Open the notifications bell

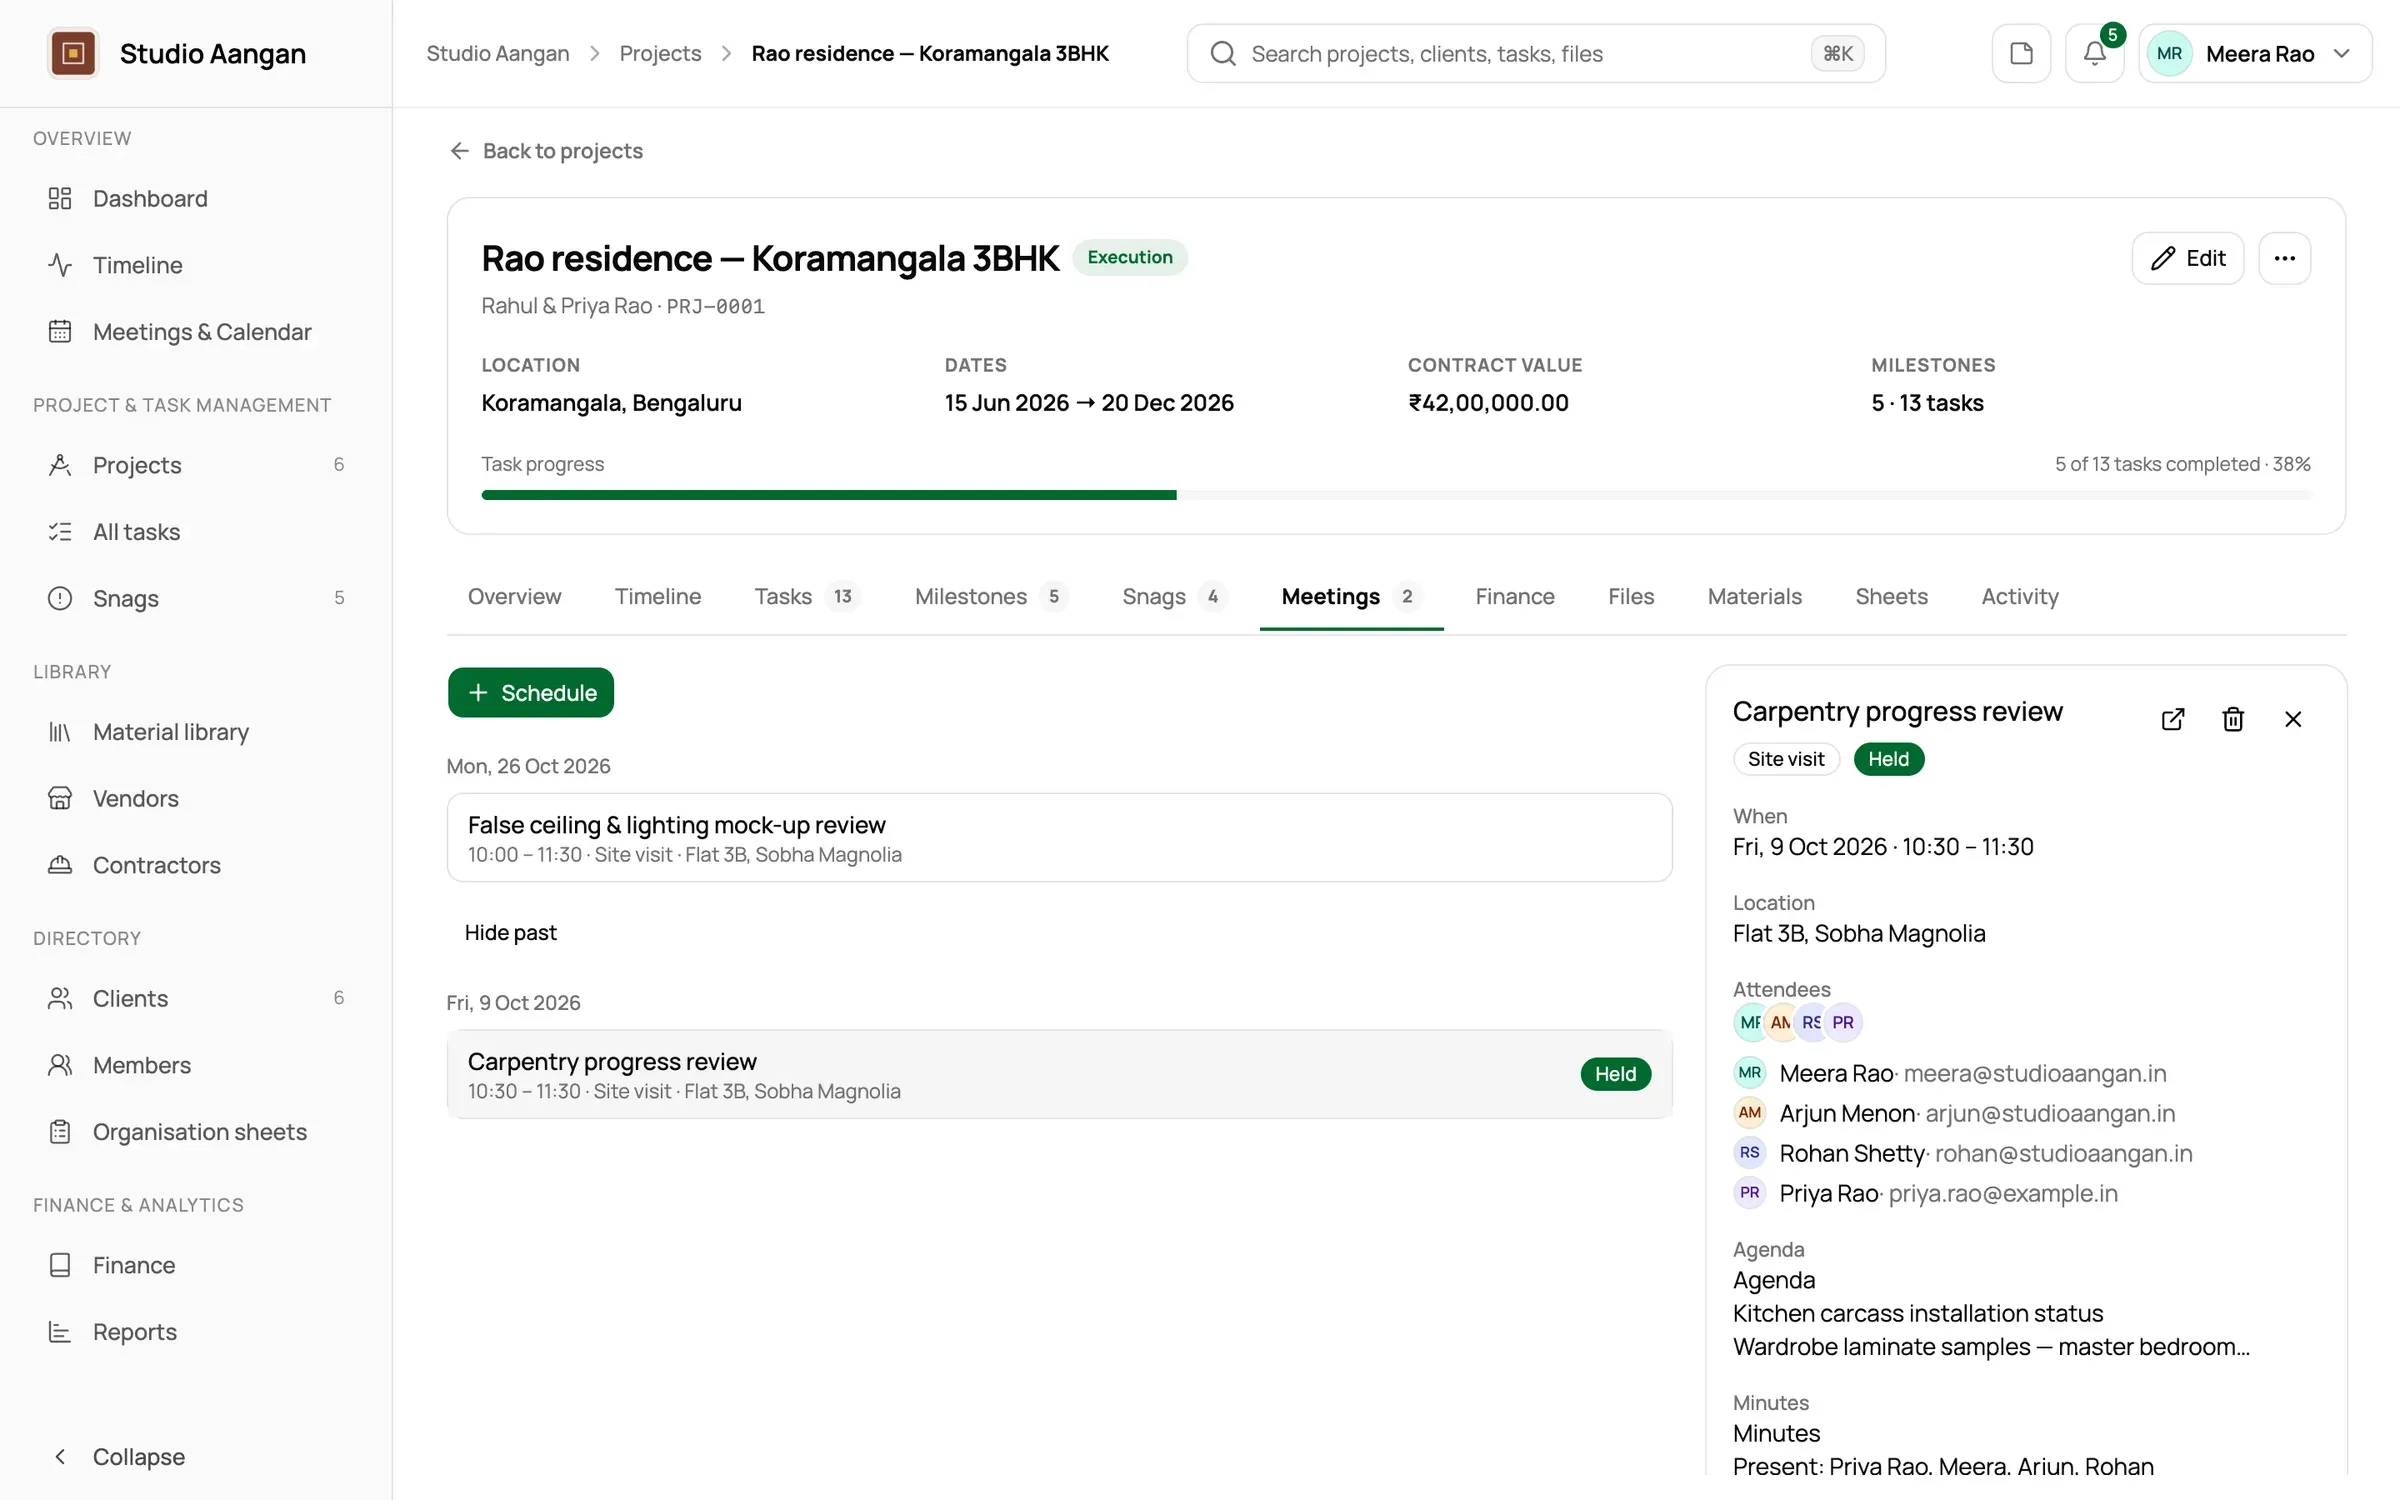2094,53
